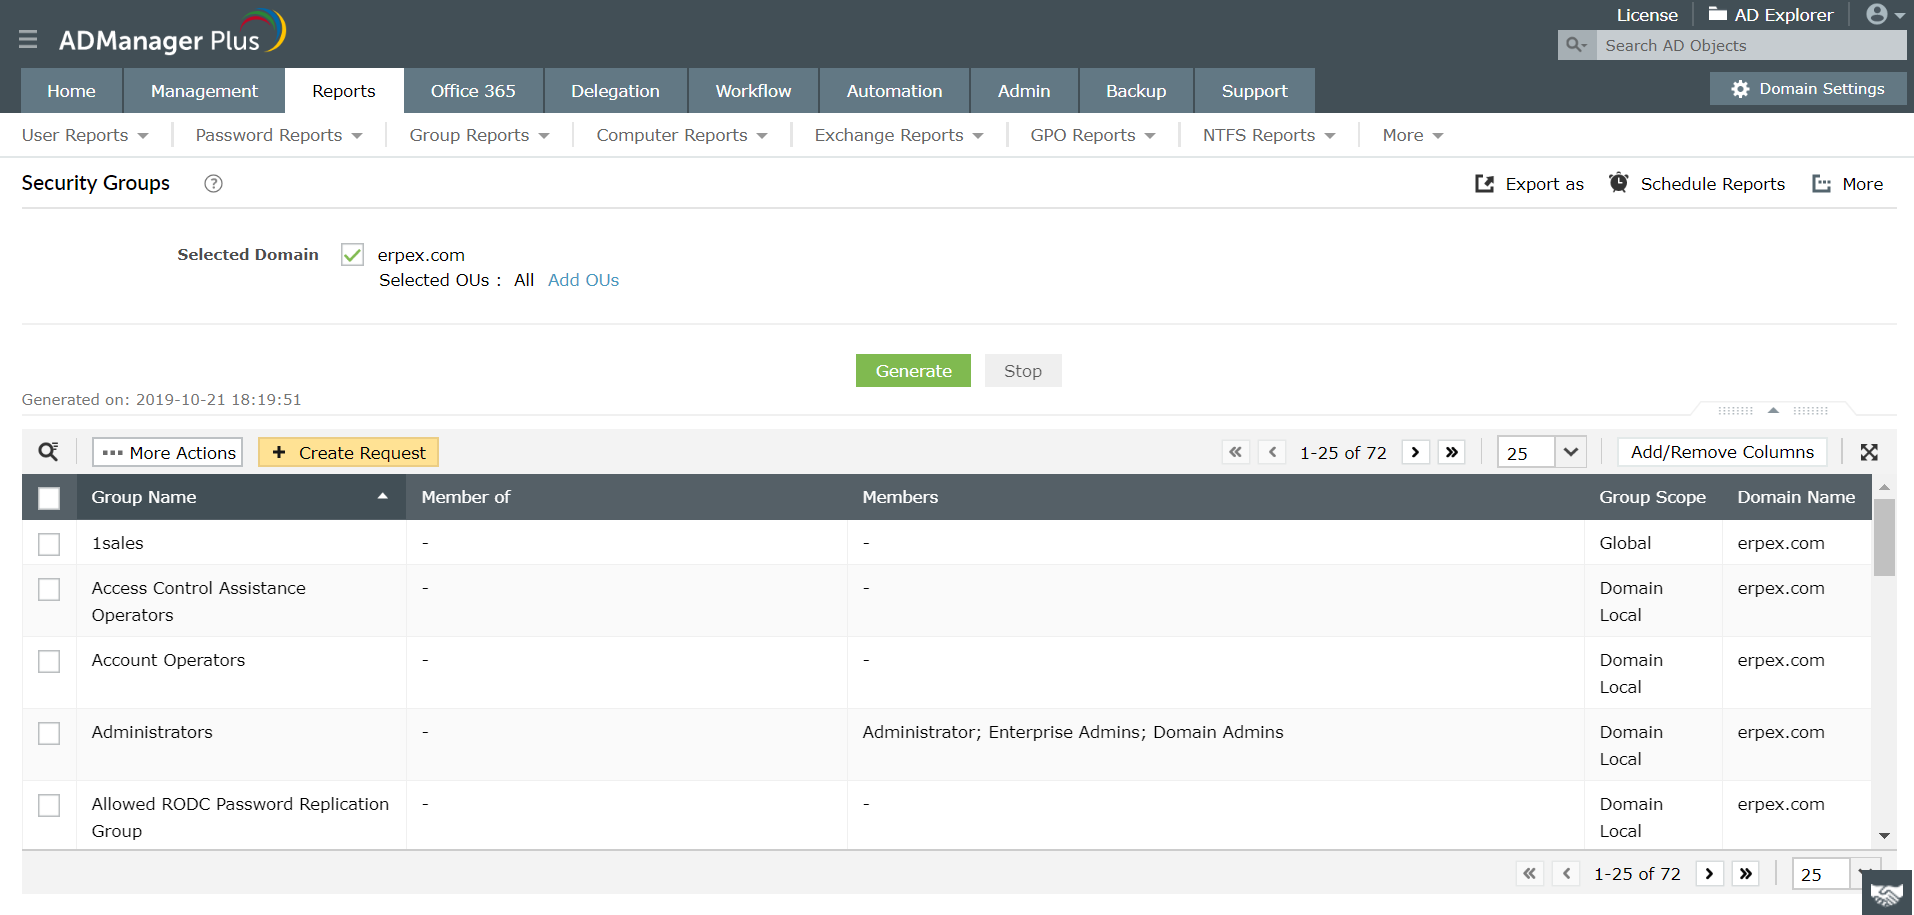Click the Add OUs link
This screenshot has width=1914, height=915.
pyautogui.click(x=583, y=280)
